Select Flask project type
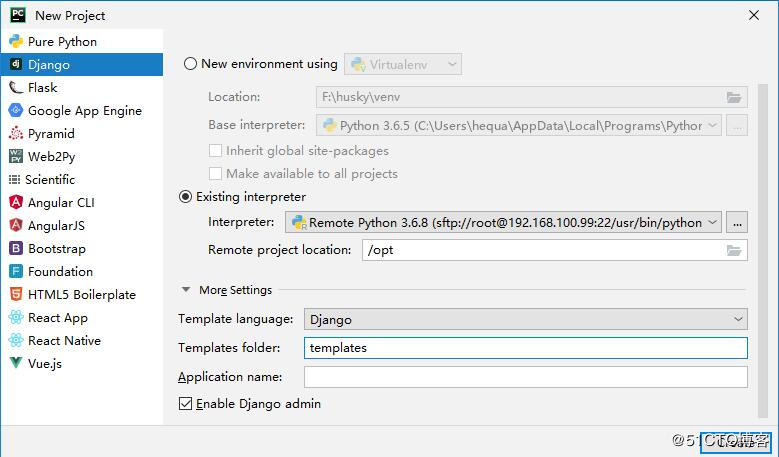The width and height of the screenshot is (779, 457). 82,87
